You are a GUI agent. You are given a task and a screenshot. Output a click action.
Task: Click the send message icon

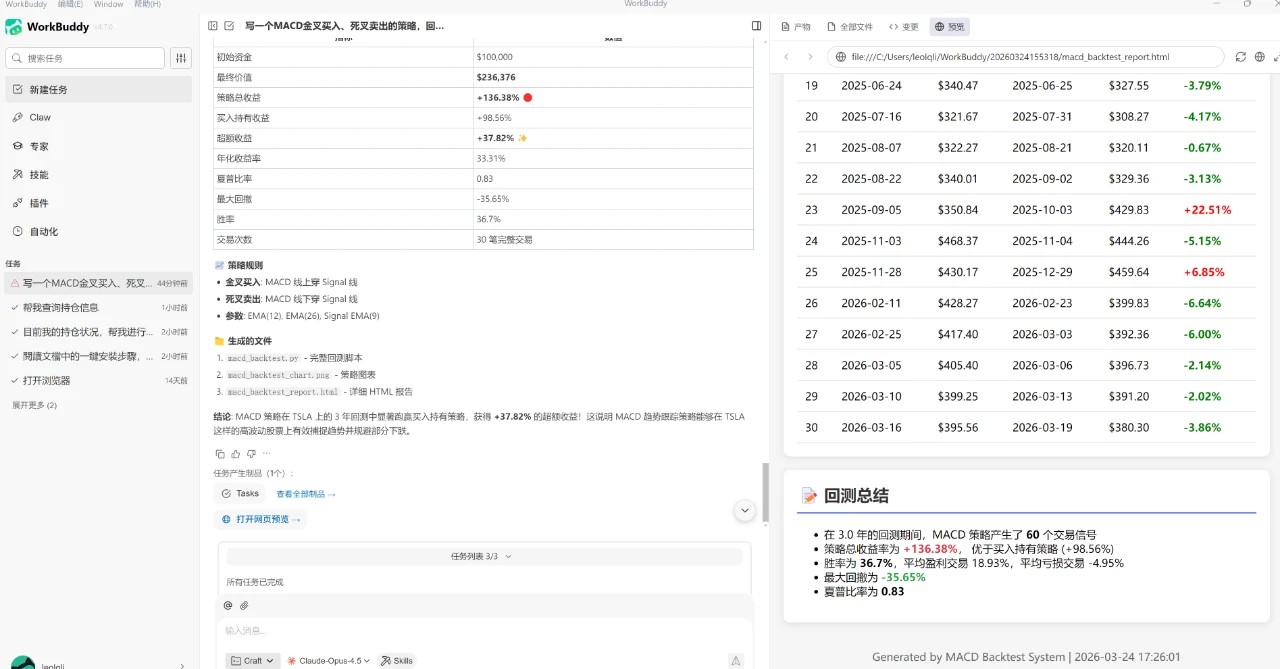(x=736, y=660)
